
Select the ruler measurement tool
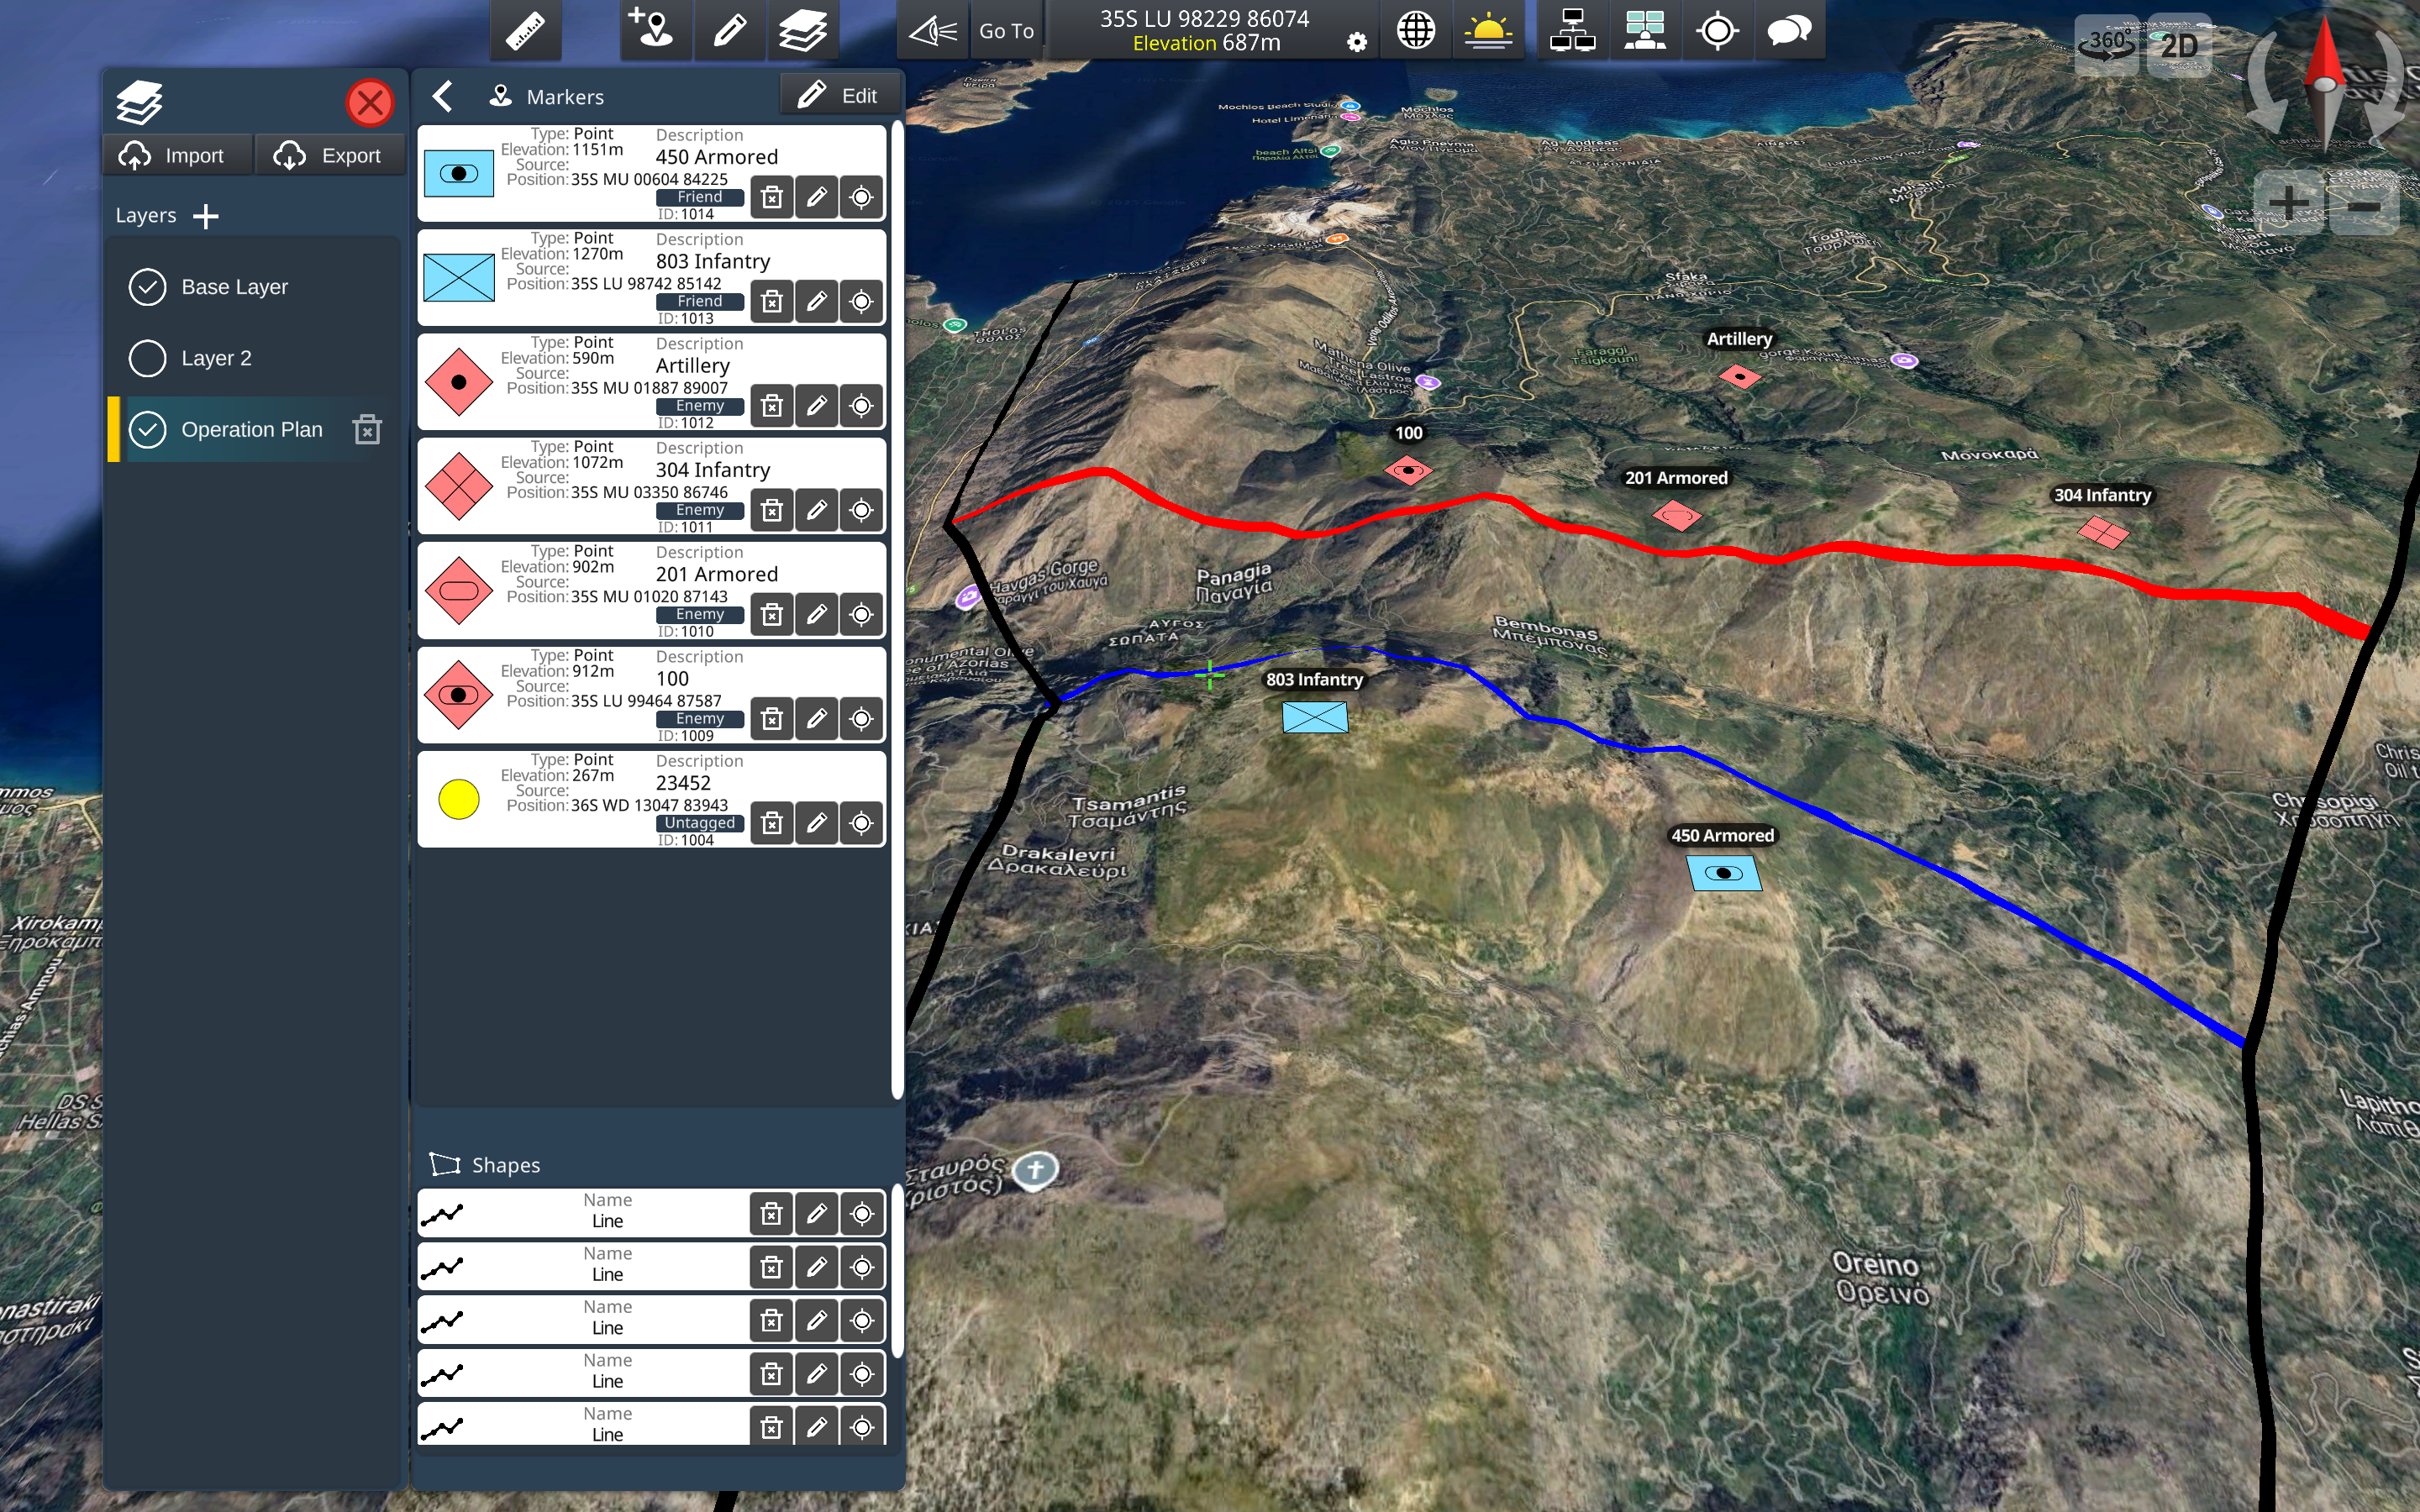pos(525,30)
